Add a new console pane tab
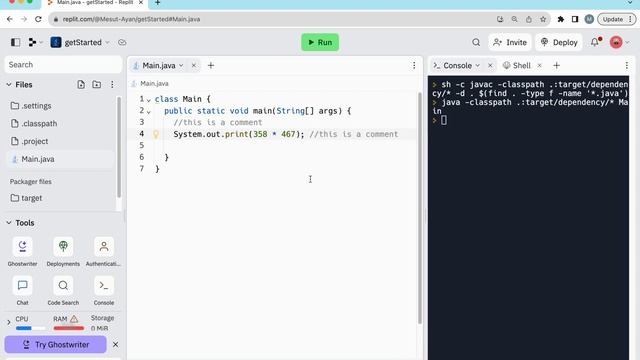This screenshot has width=640, height=360. 556,65
